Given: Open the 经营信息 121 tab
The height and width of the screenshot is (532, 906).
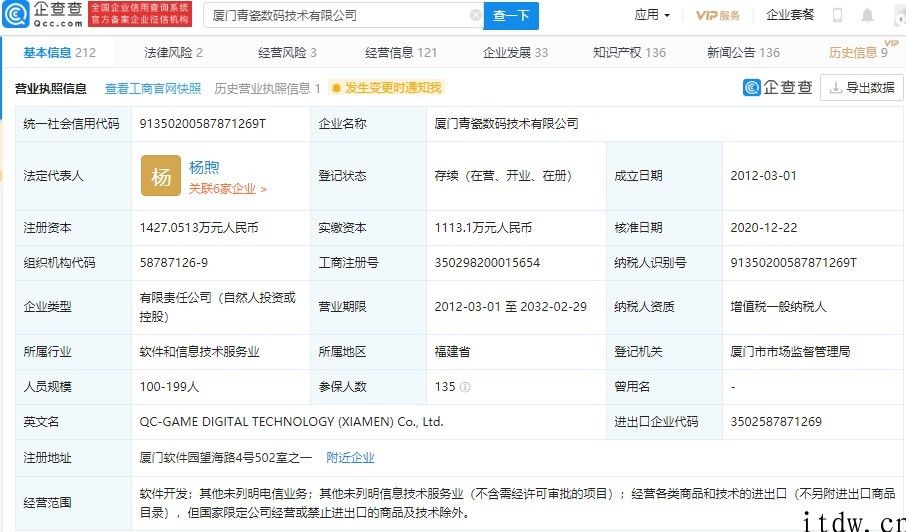Looking at the screenshot, I should 401,53.
